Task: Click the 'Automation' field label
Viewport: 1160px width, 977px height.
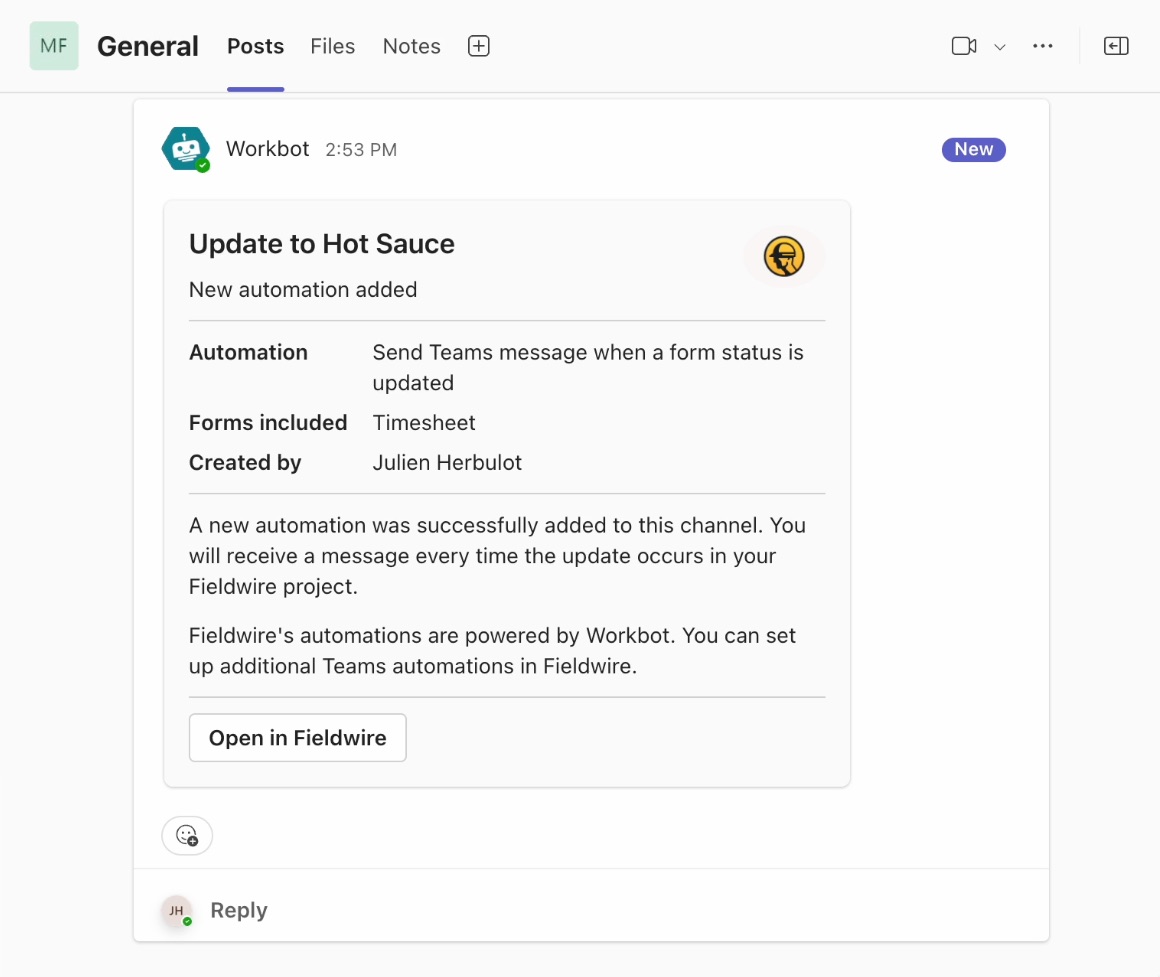Action: 249,352
